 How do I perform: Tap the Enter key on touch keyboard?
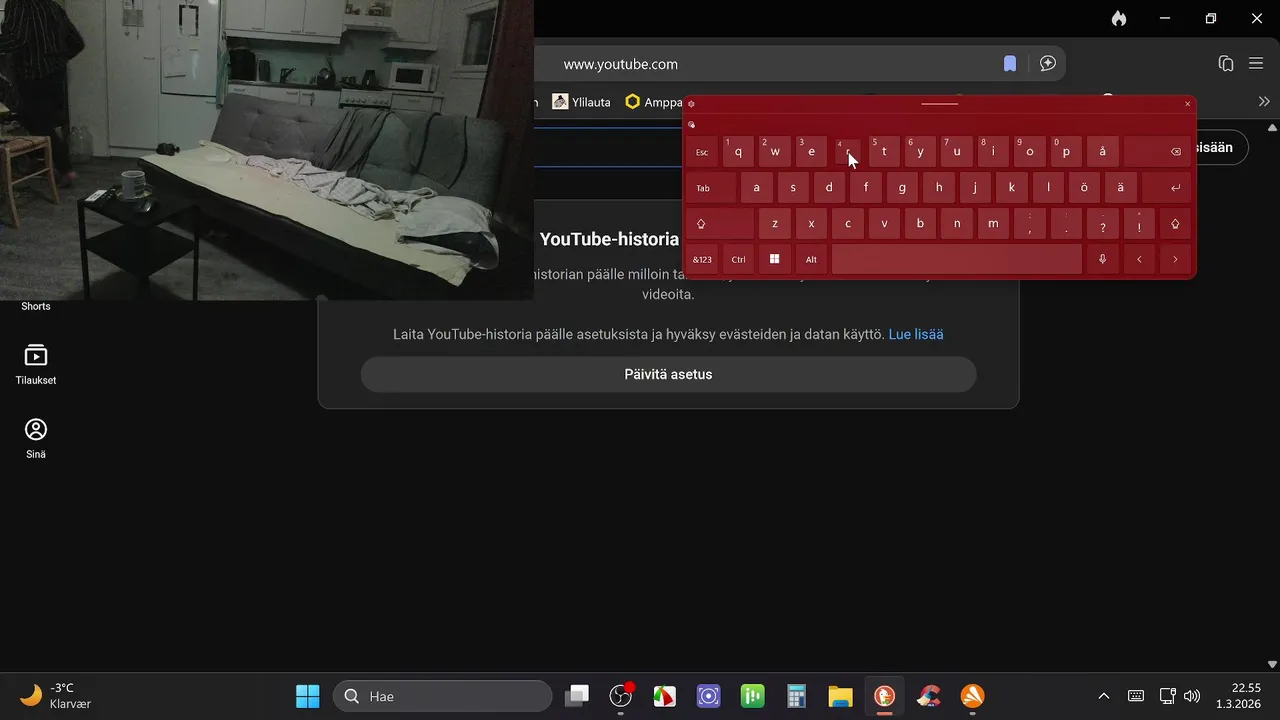[1167, 188]
